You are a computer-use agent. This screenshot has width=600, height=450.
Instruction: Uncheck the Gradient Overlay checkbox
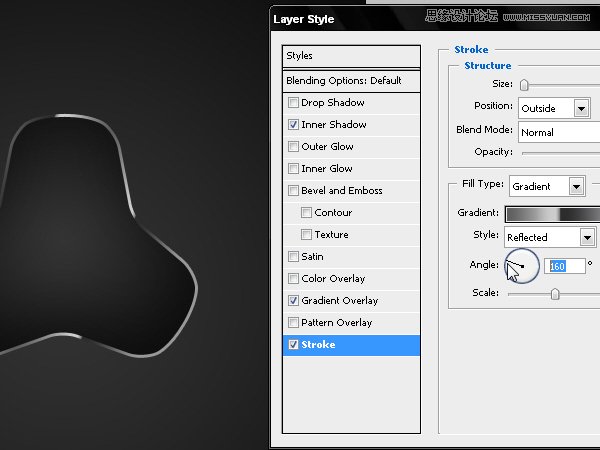[293, 301]
